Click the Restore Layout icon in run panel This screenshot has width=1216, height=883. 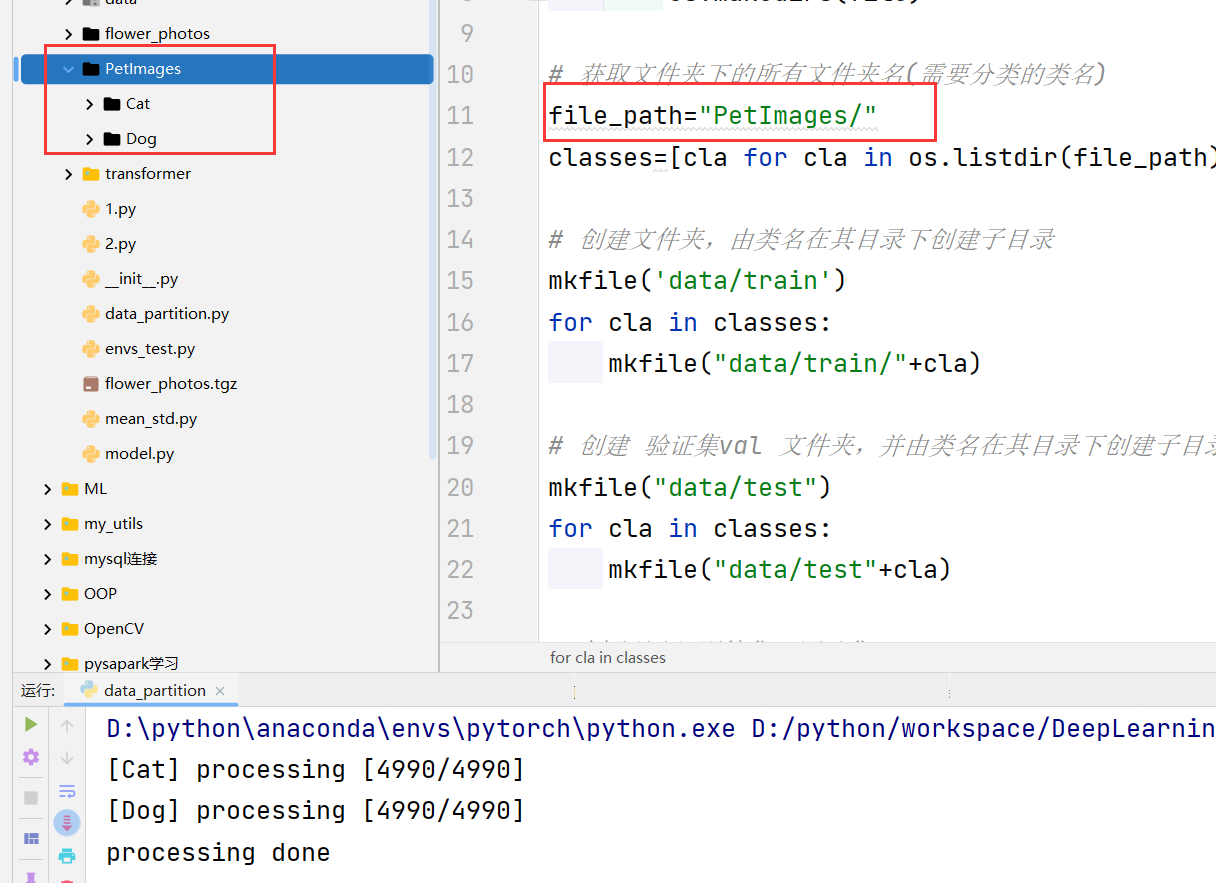31,838
